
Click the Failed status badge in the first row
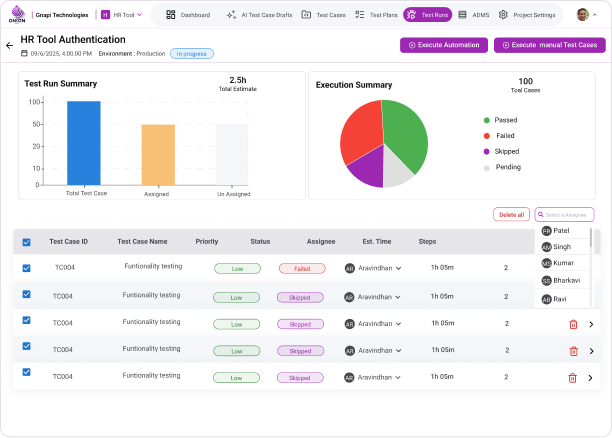[302, 269]
